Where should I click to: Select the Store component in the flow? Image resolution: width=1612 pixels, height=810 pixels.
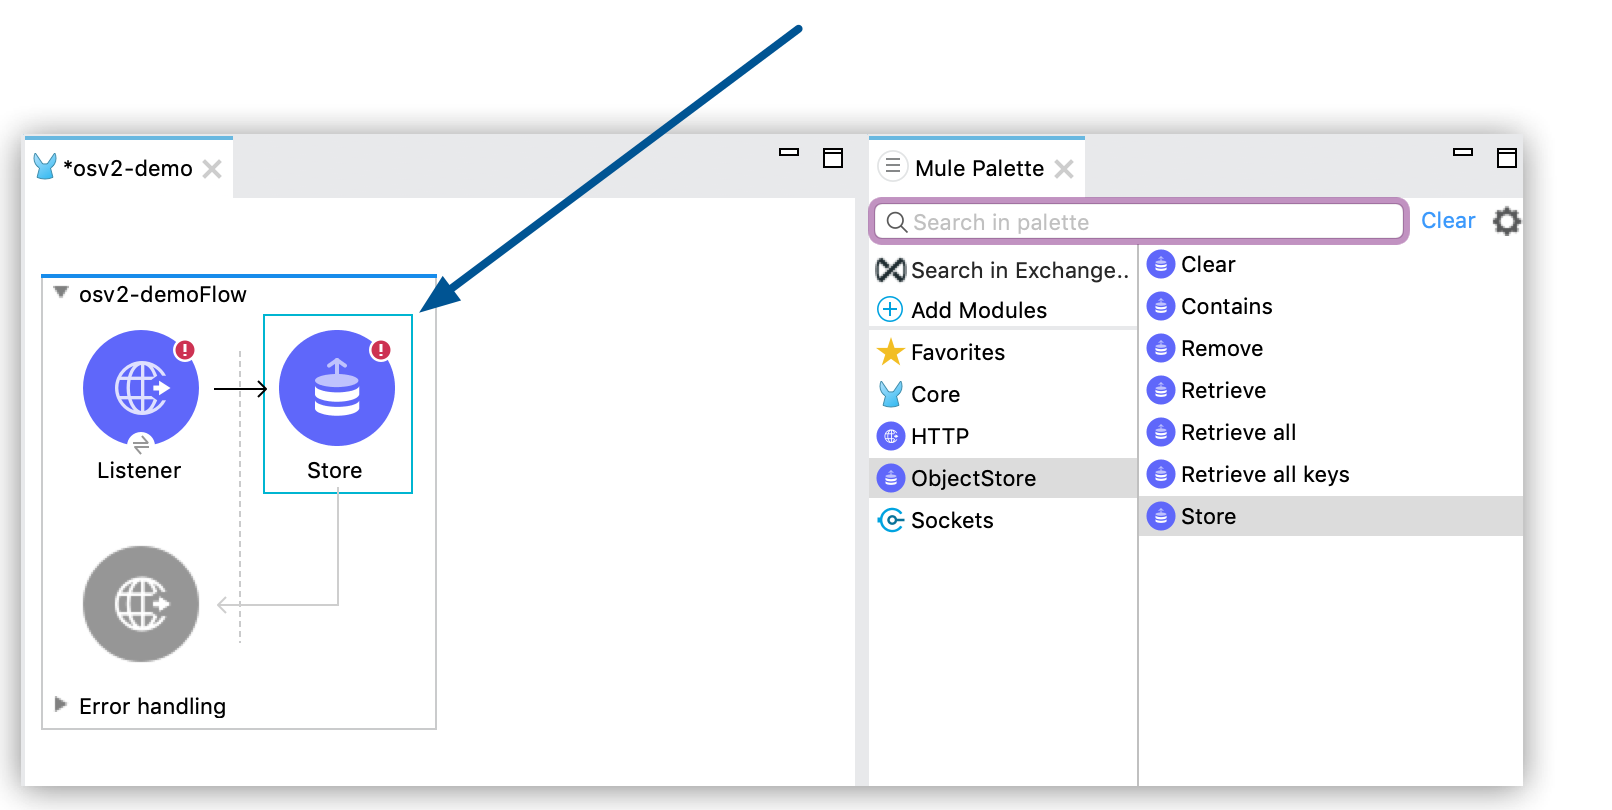click(337, 389)
